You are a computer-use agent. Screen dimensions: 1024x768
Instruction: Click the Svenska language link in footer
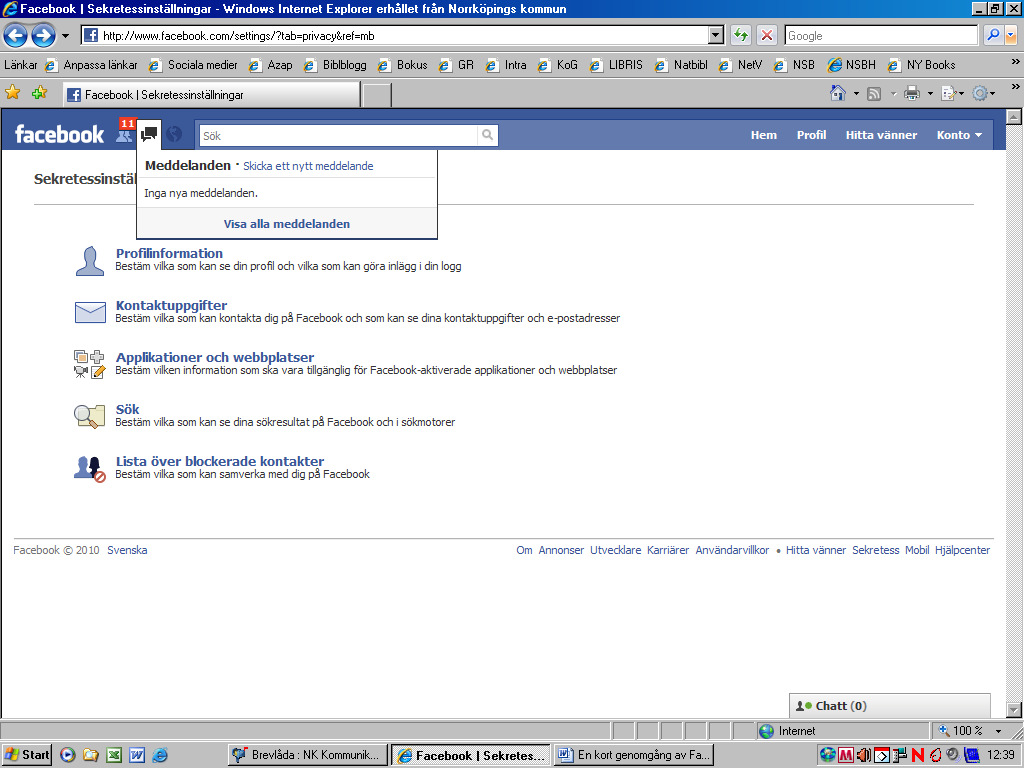point(127,550)
